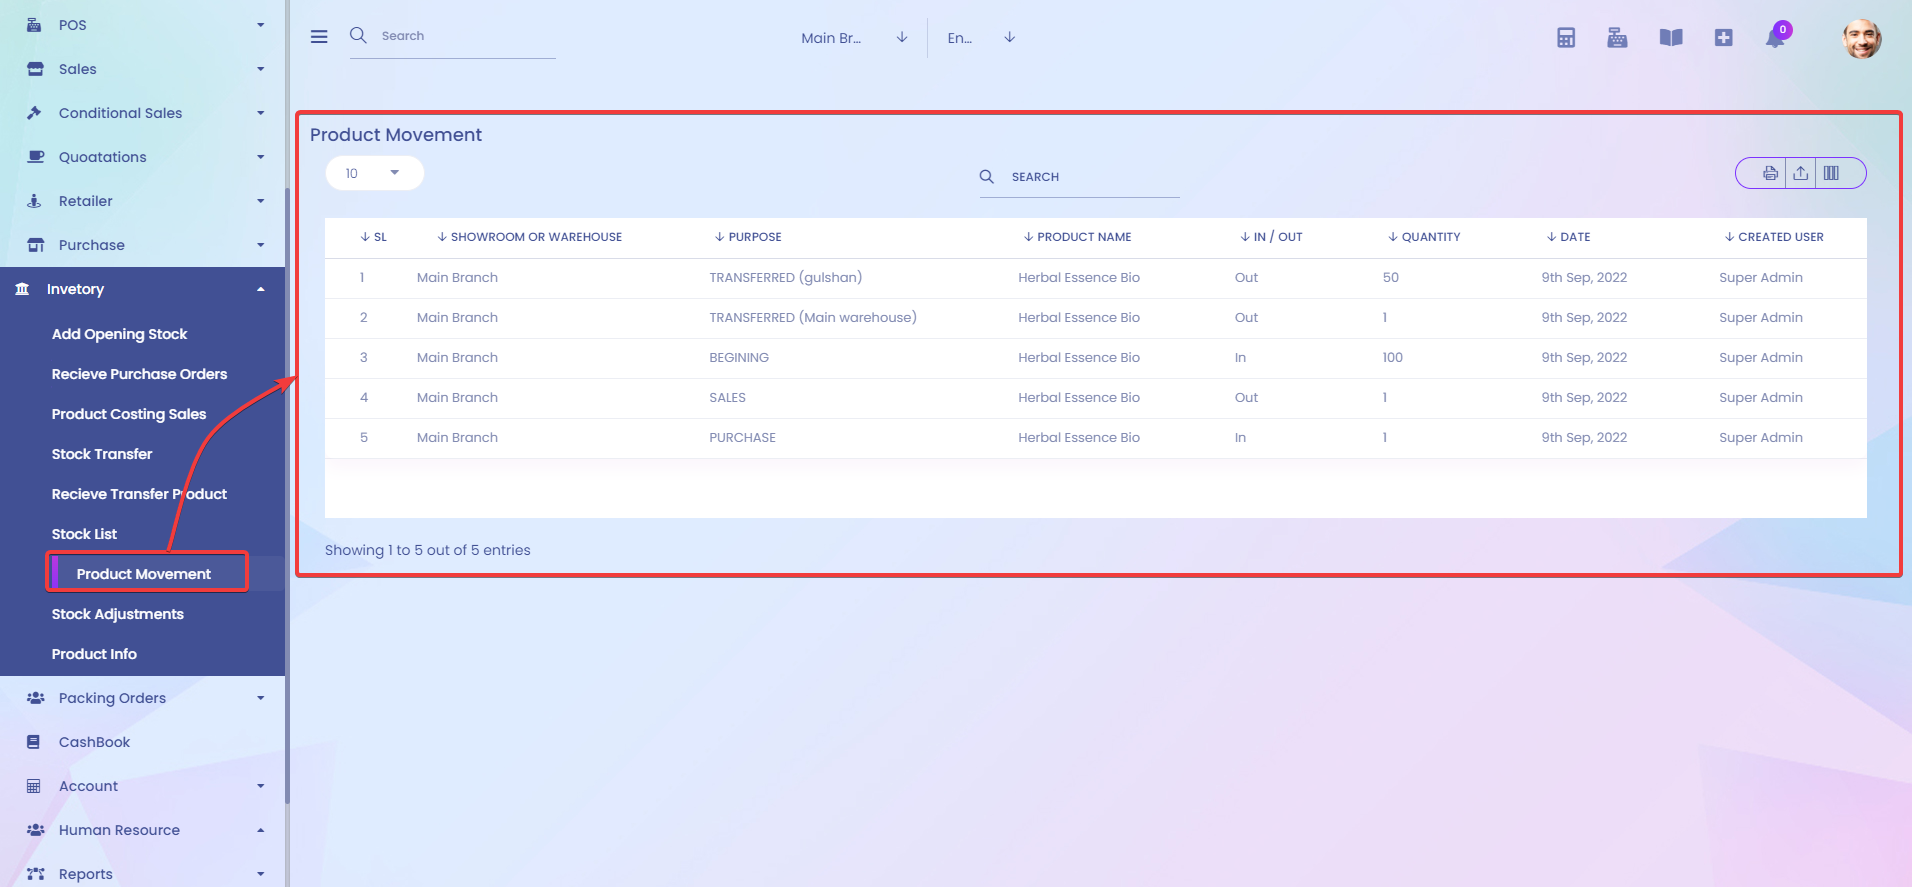Open Stock List page
Viewport: 1912px width, 887px height.
pos(84,534)
